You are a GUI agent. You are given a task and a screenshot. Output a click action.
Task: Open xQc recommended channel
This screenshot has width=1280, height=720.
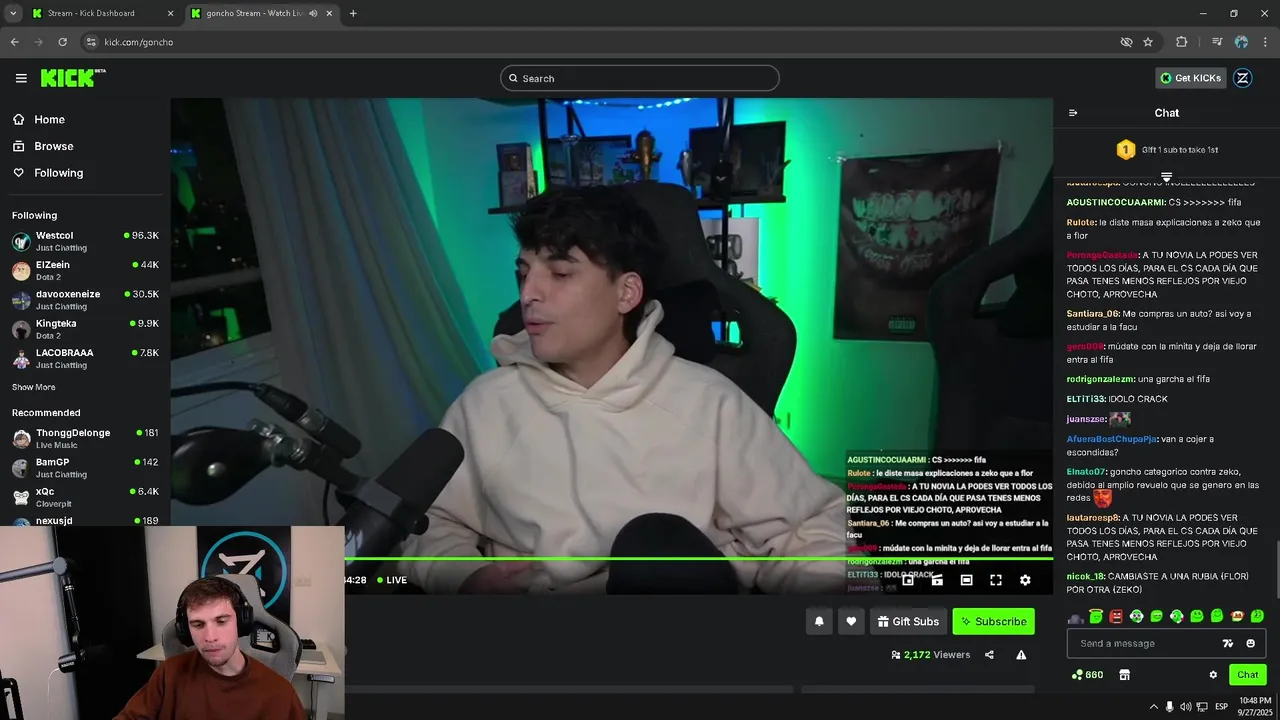click(85, 497)
